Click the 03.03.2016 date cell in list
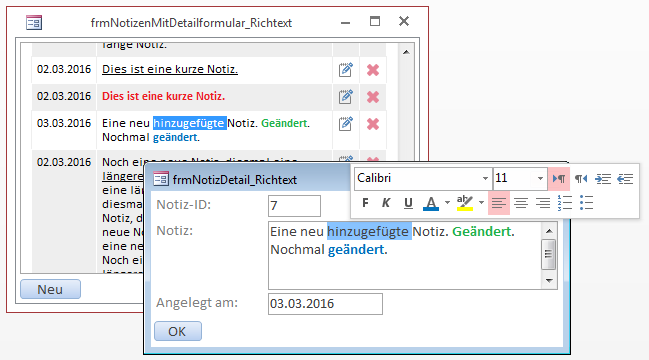The height and width of the screenshot is (360, 649). (x=64, y=123)
